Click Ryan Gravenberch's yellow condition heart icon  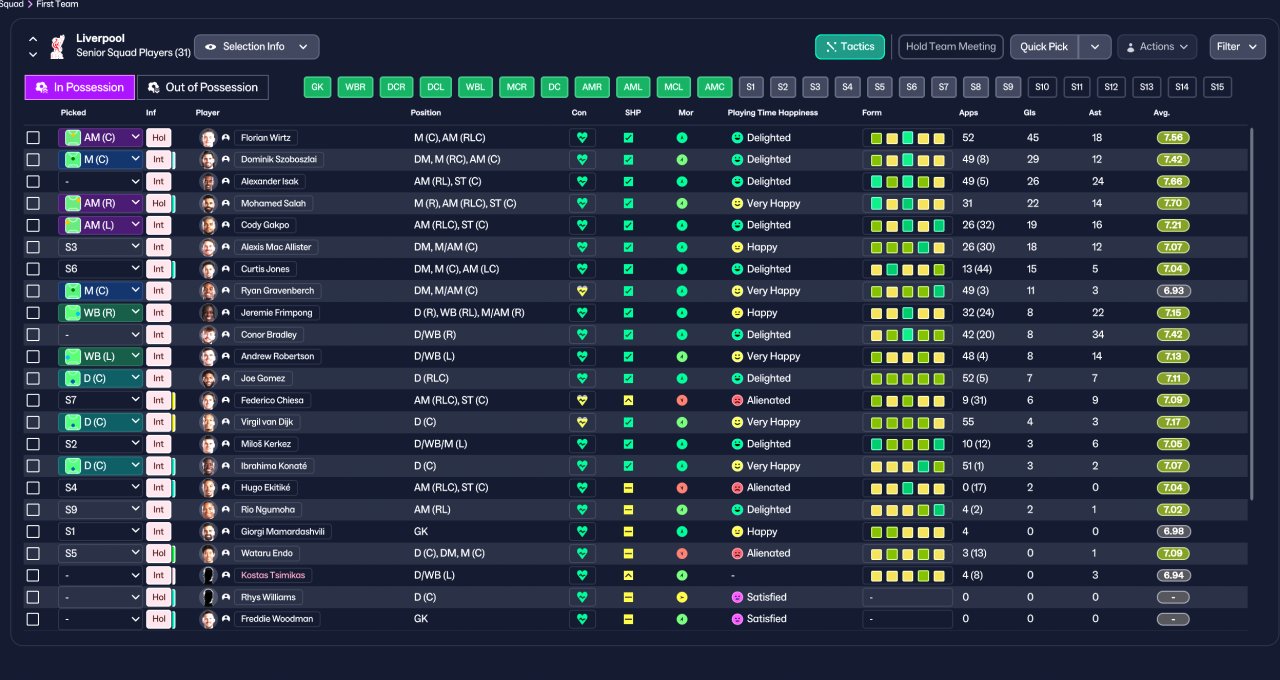[x=583, y=291]
